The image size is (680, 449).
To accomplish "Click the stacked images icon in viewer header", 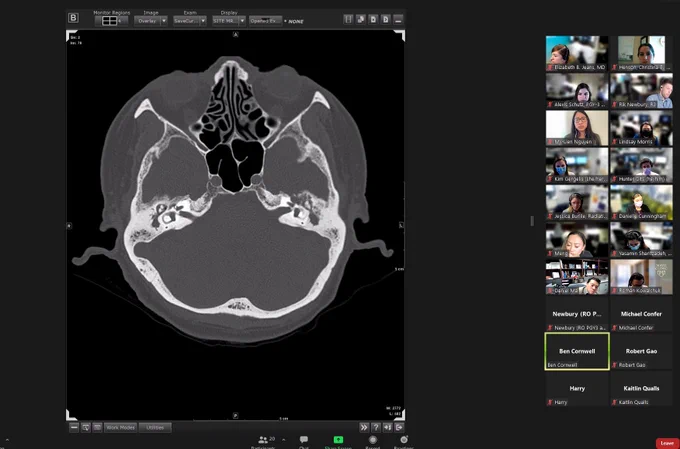I will 361,19.
